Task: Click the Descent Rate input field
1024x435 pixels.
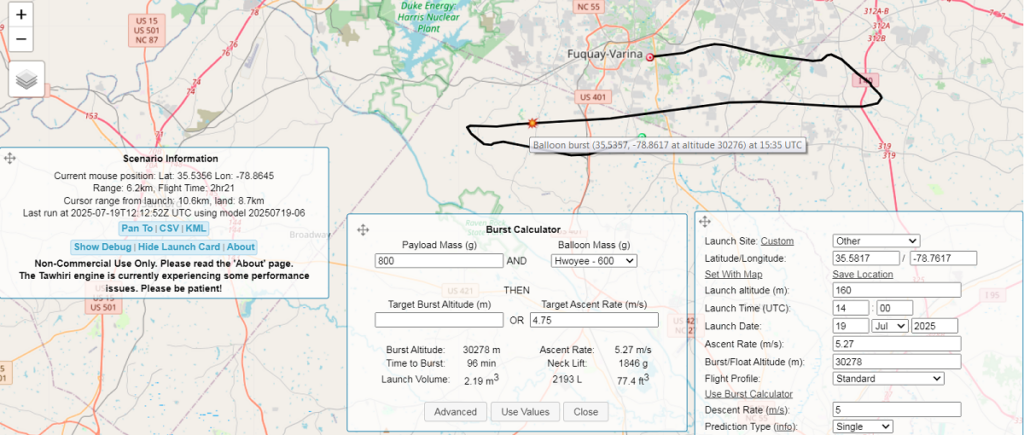Action: pos(896,409)
